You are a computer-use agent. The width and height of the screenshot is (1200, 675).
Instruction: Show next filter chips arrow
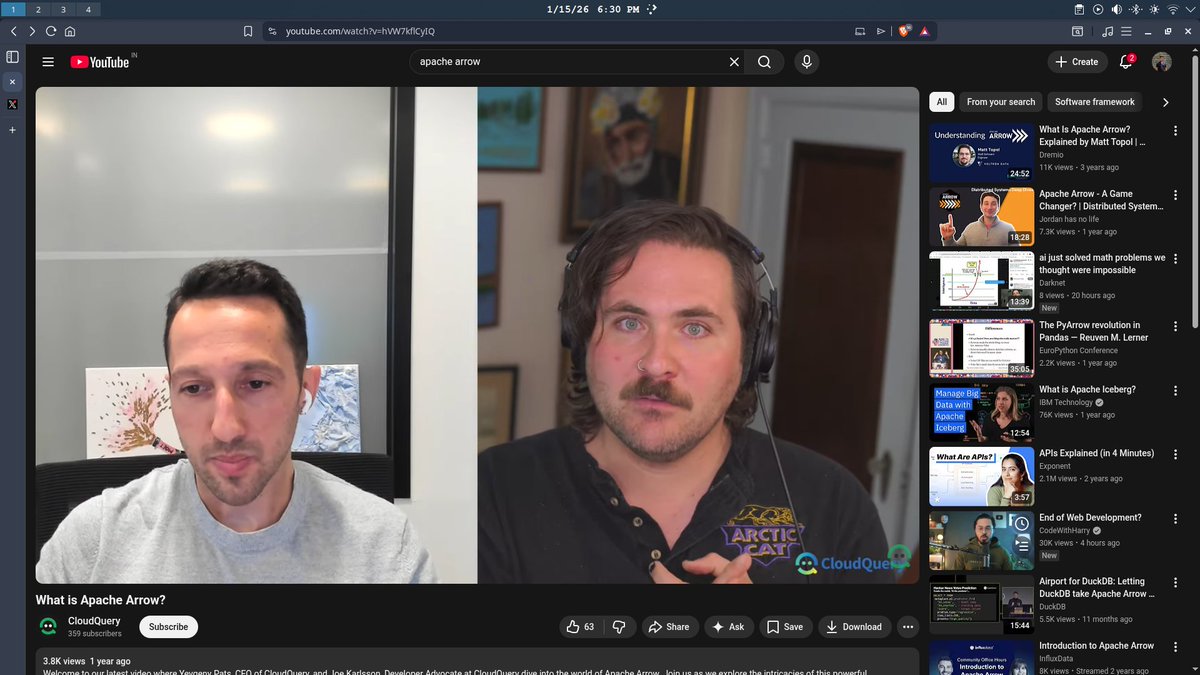pyautogui.click(x=1165, y=102)
